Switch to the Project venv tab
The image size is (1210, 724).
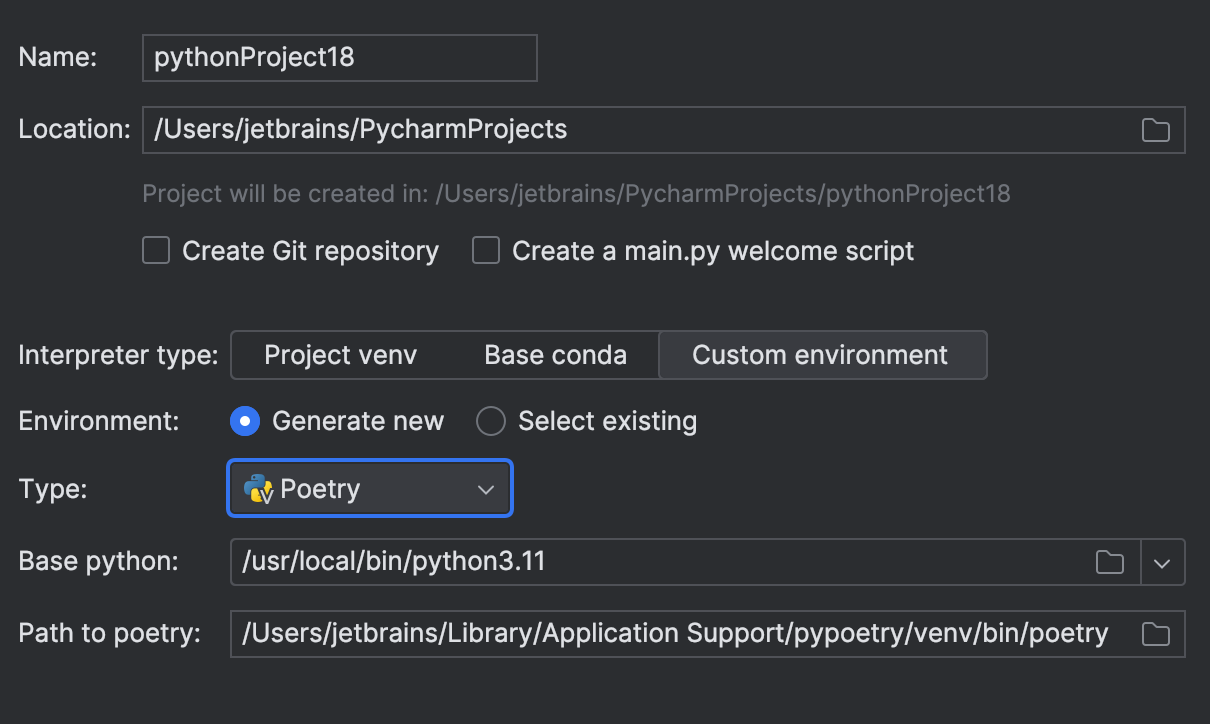point(341,355)
